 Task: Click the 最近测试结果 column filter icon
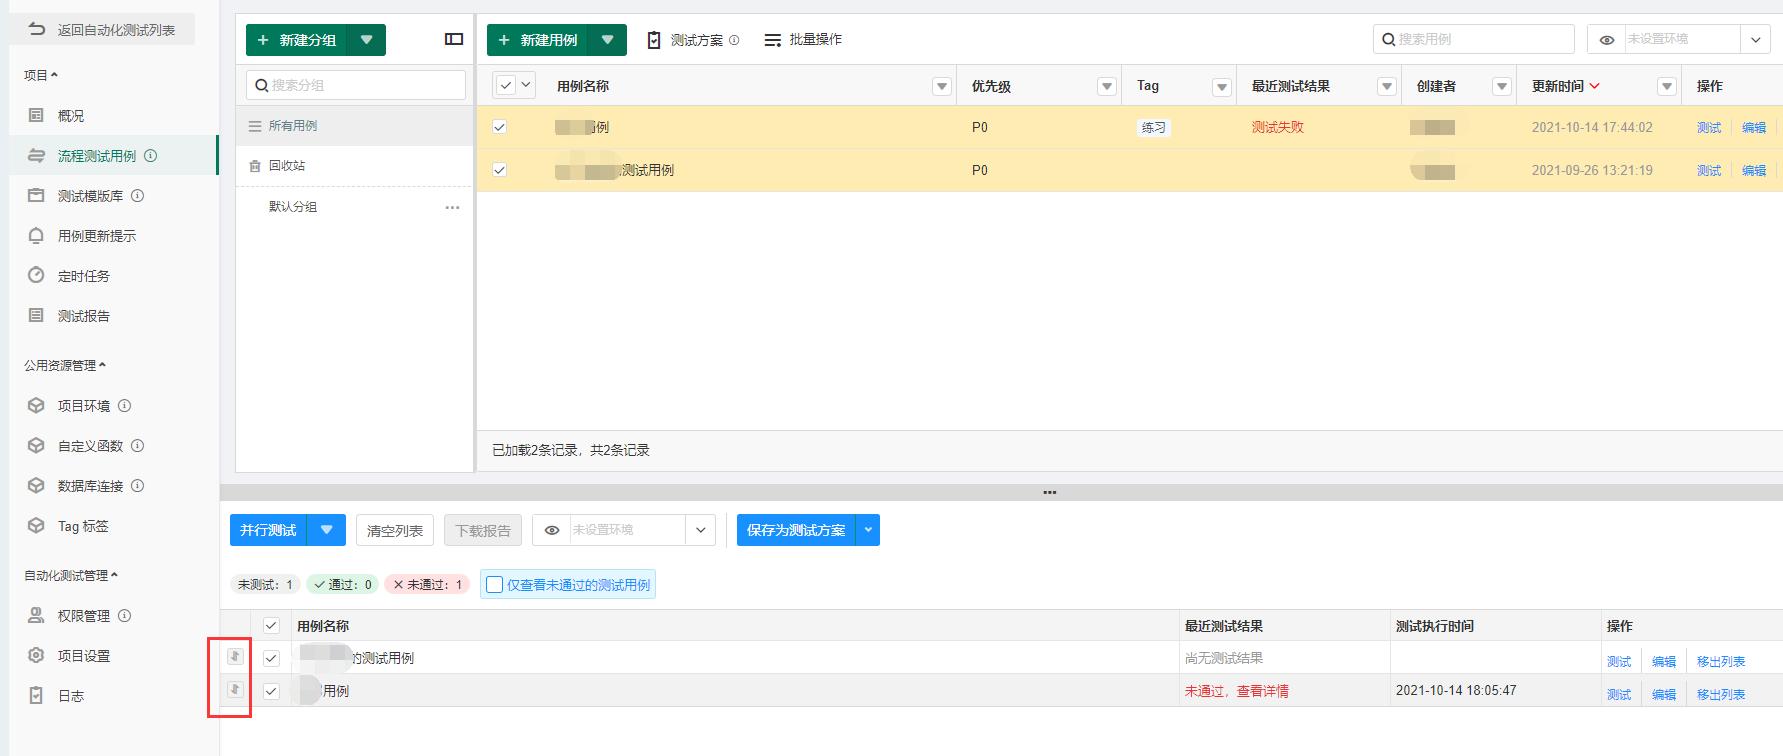pyautogui.click(x=1386, y=87)
